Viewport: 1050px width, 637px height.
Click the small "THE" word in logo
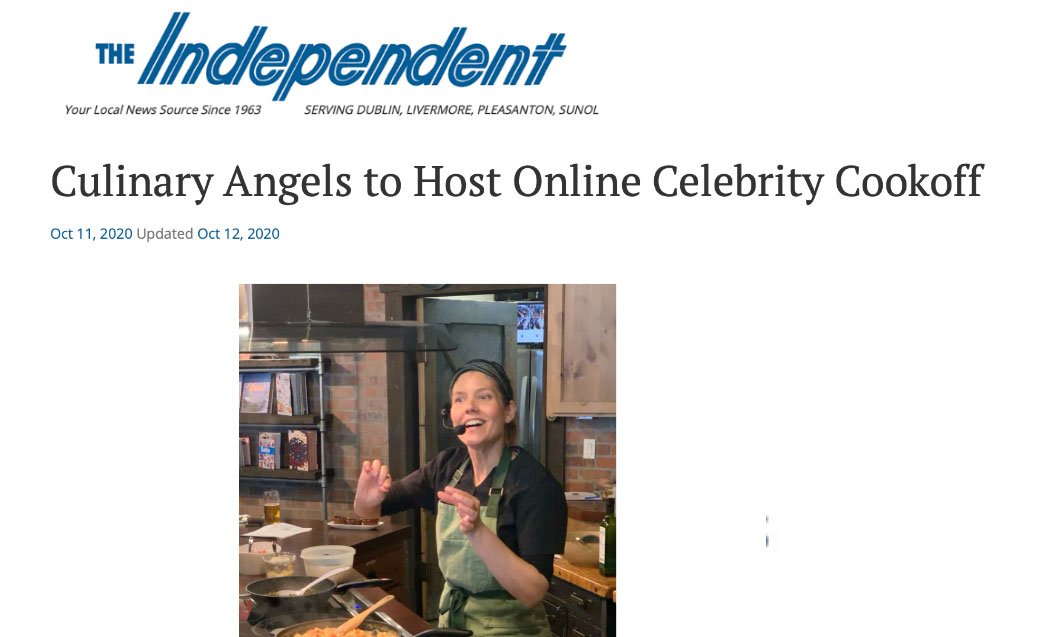(x=115, y=54)
